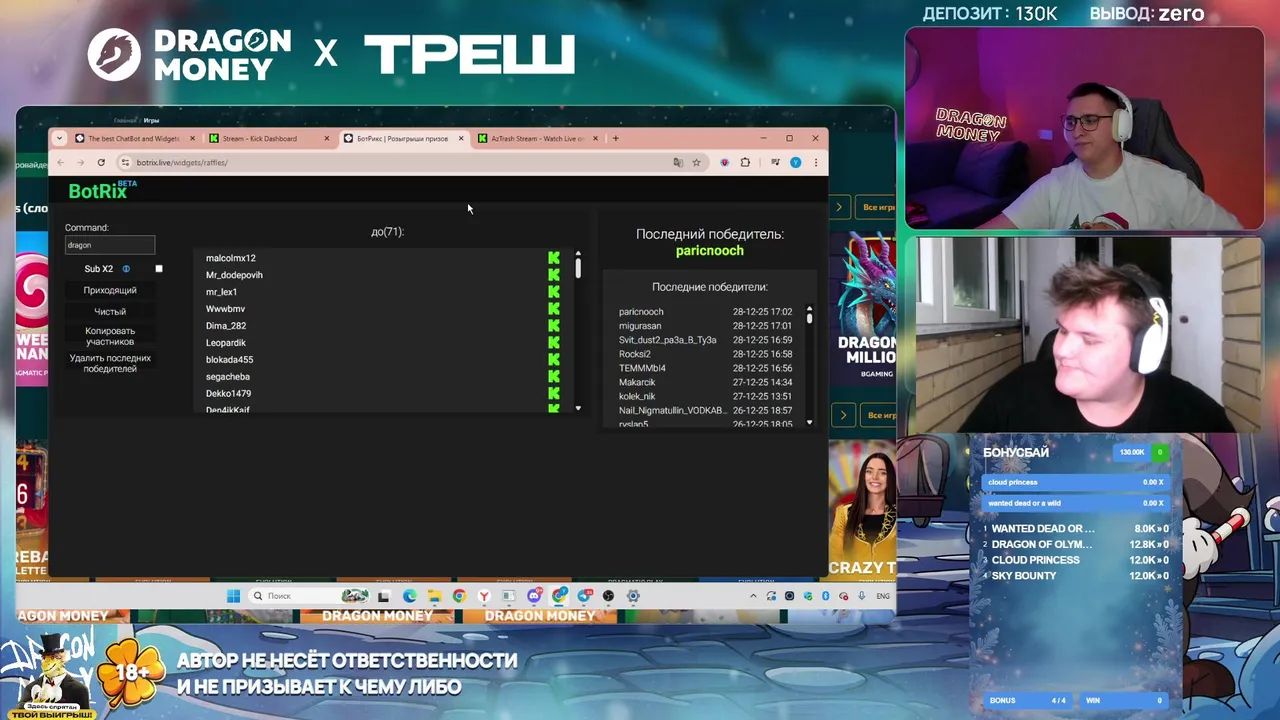Viewport: 1280px width, 720px height.
Task: Click winner entry migurasan
Action: pos(640,326)
